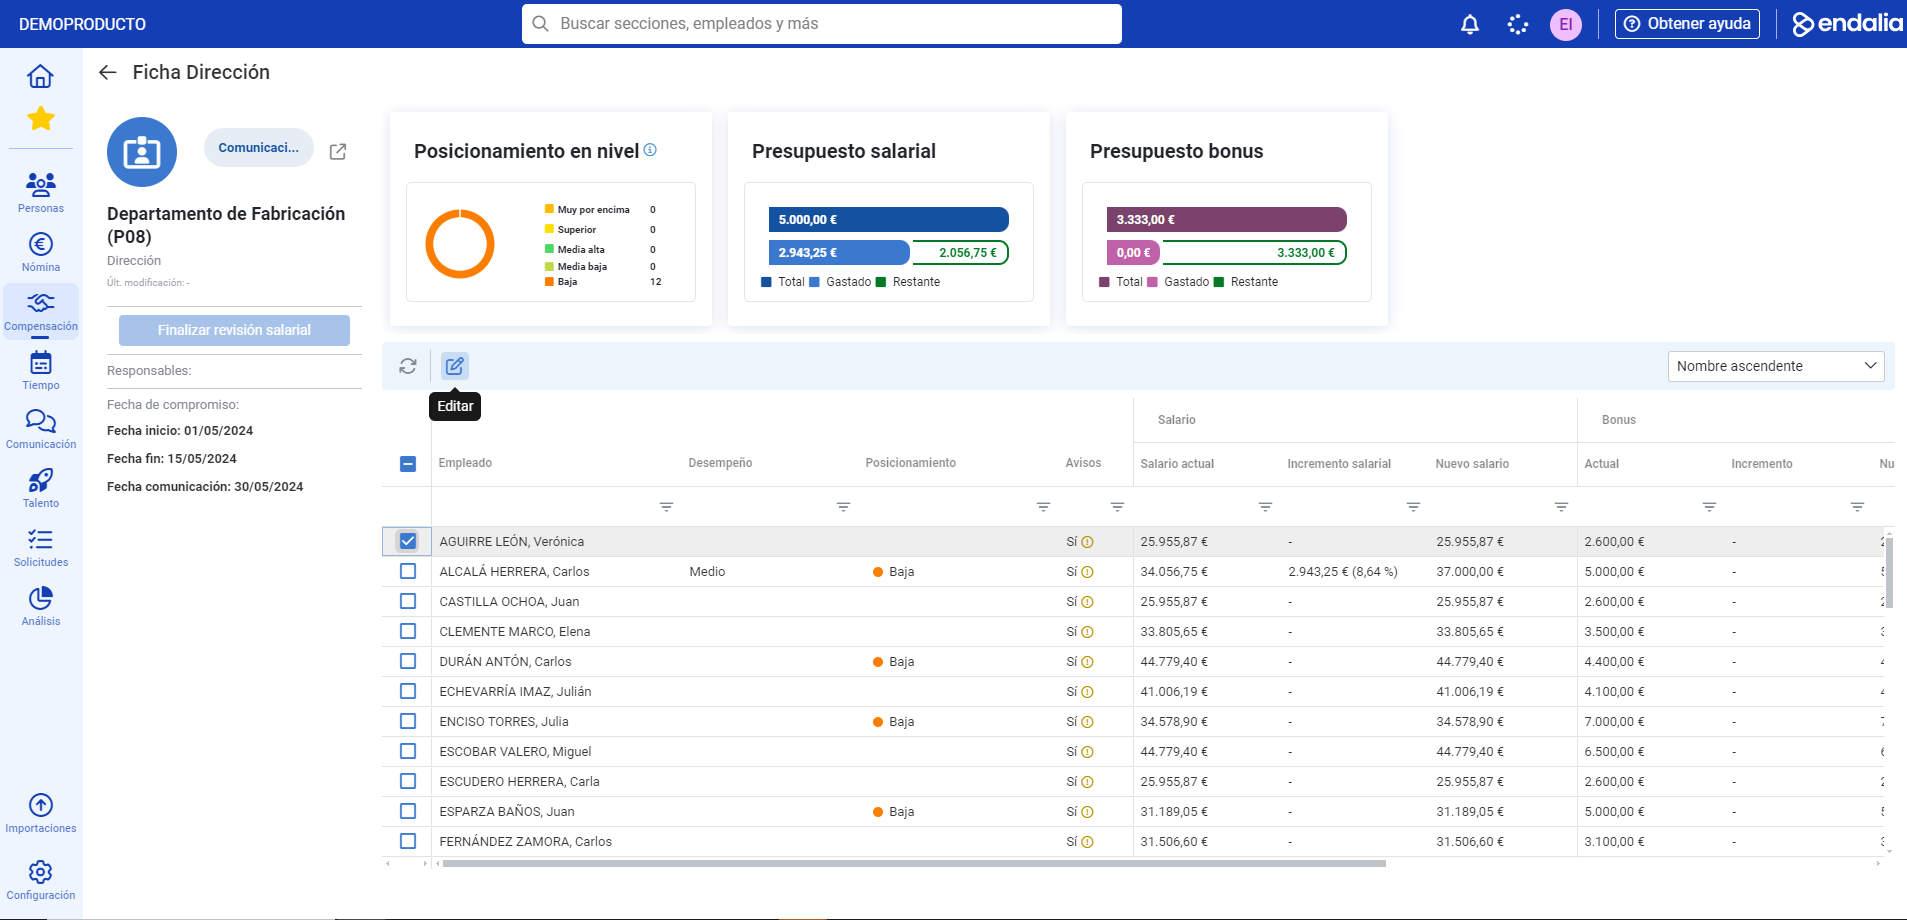Screen dimensions: 1907x920
Task: Click the horizontal scrollbar of the table
Action: pyautogui.click(x=914, y=863)
